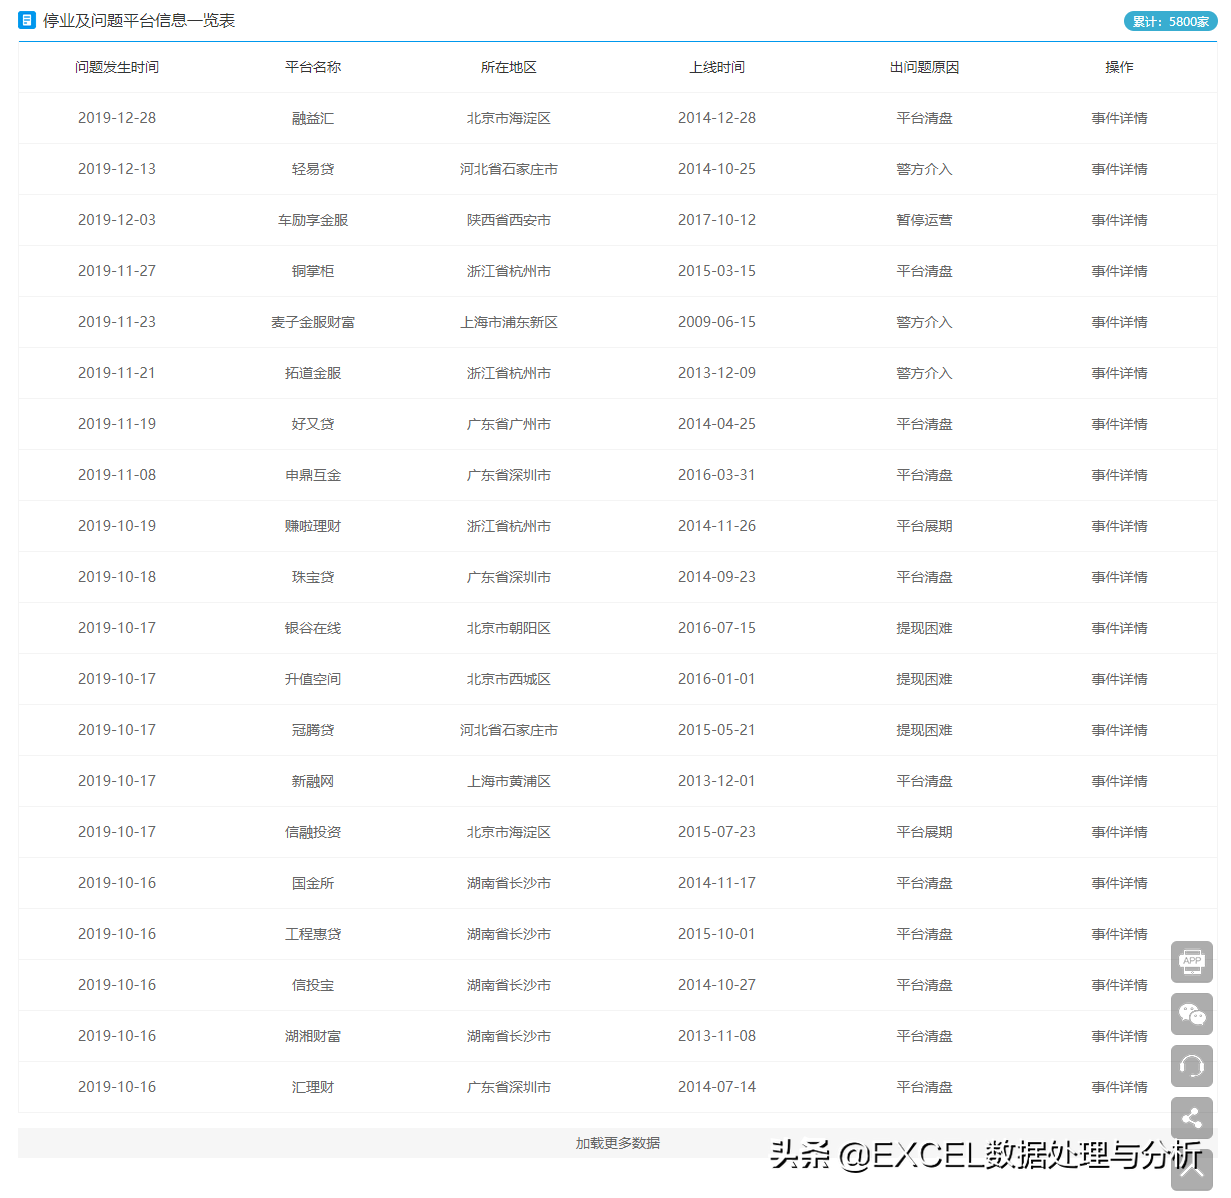The image size is (1231, 1198).
Task: Select platform name 麦子金服财富
Action: tap(313, 322)
